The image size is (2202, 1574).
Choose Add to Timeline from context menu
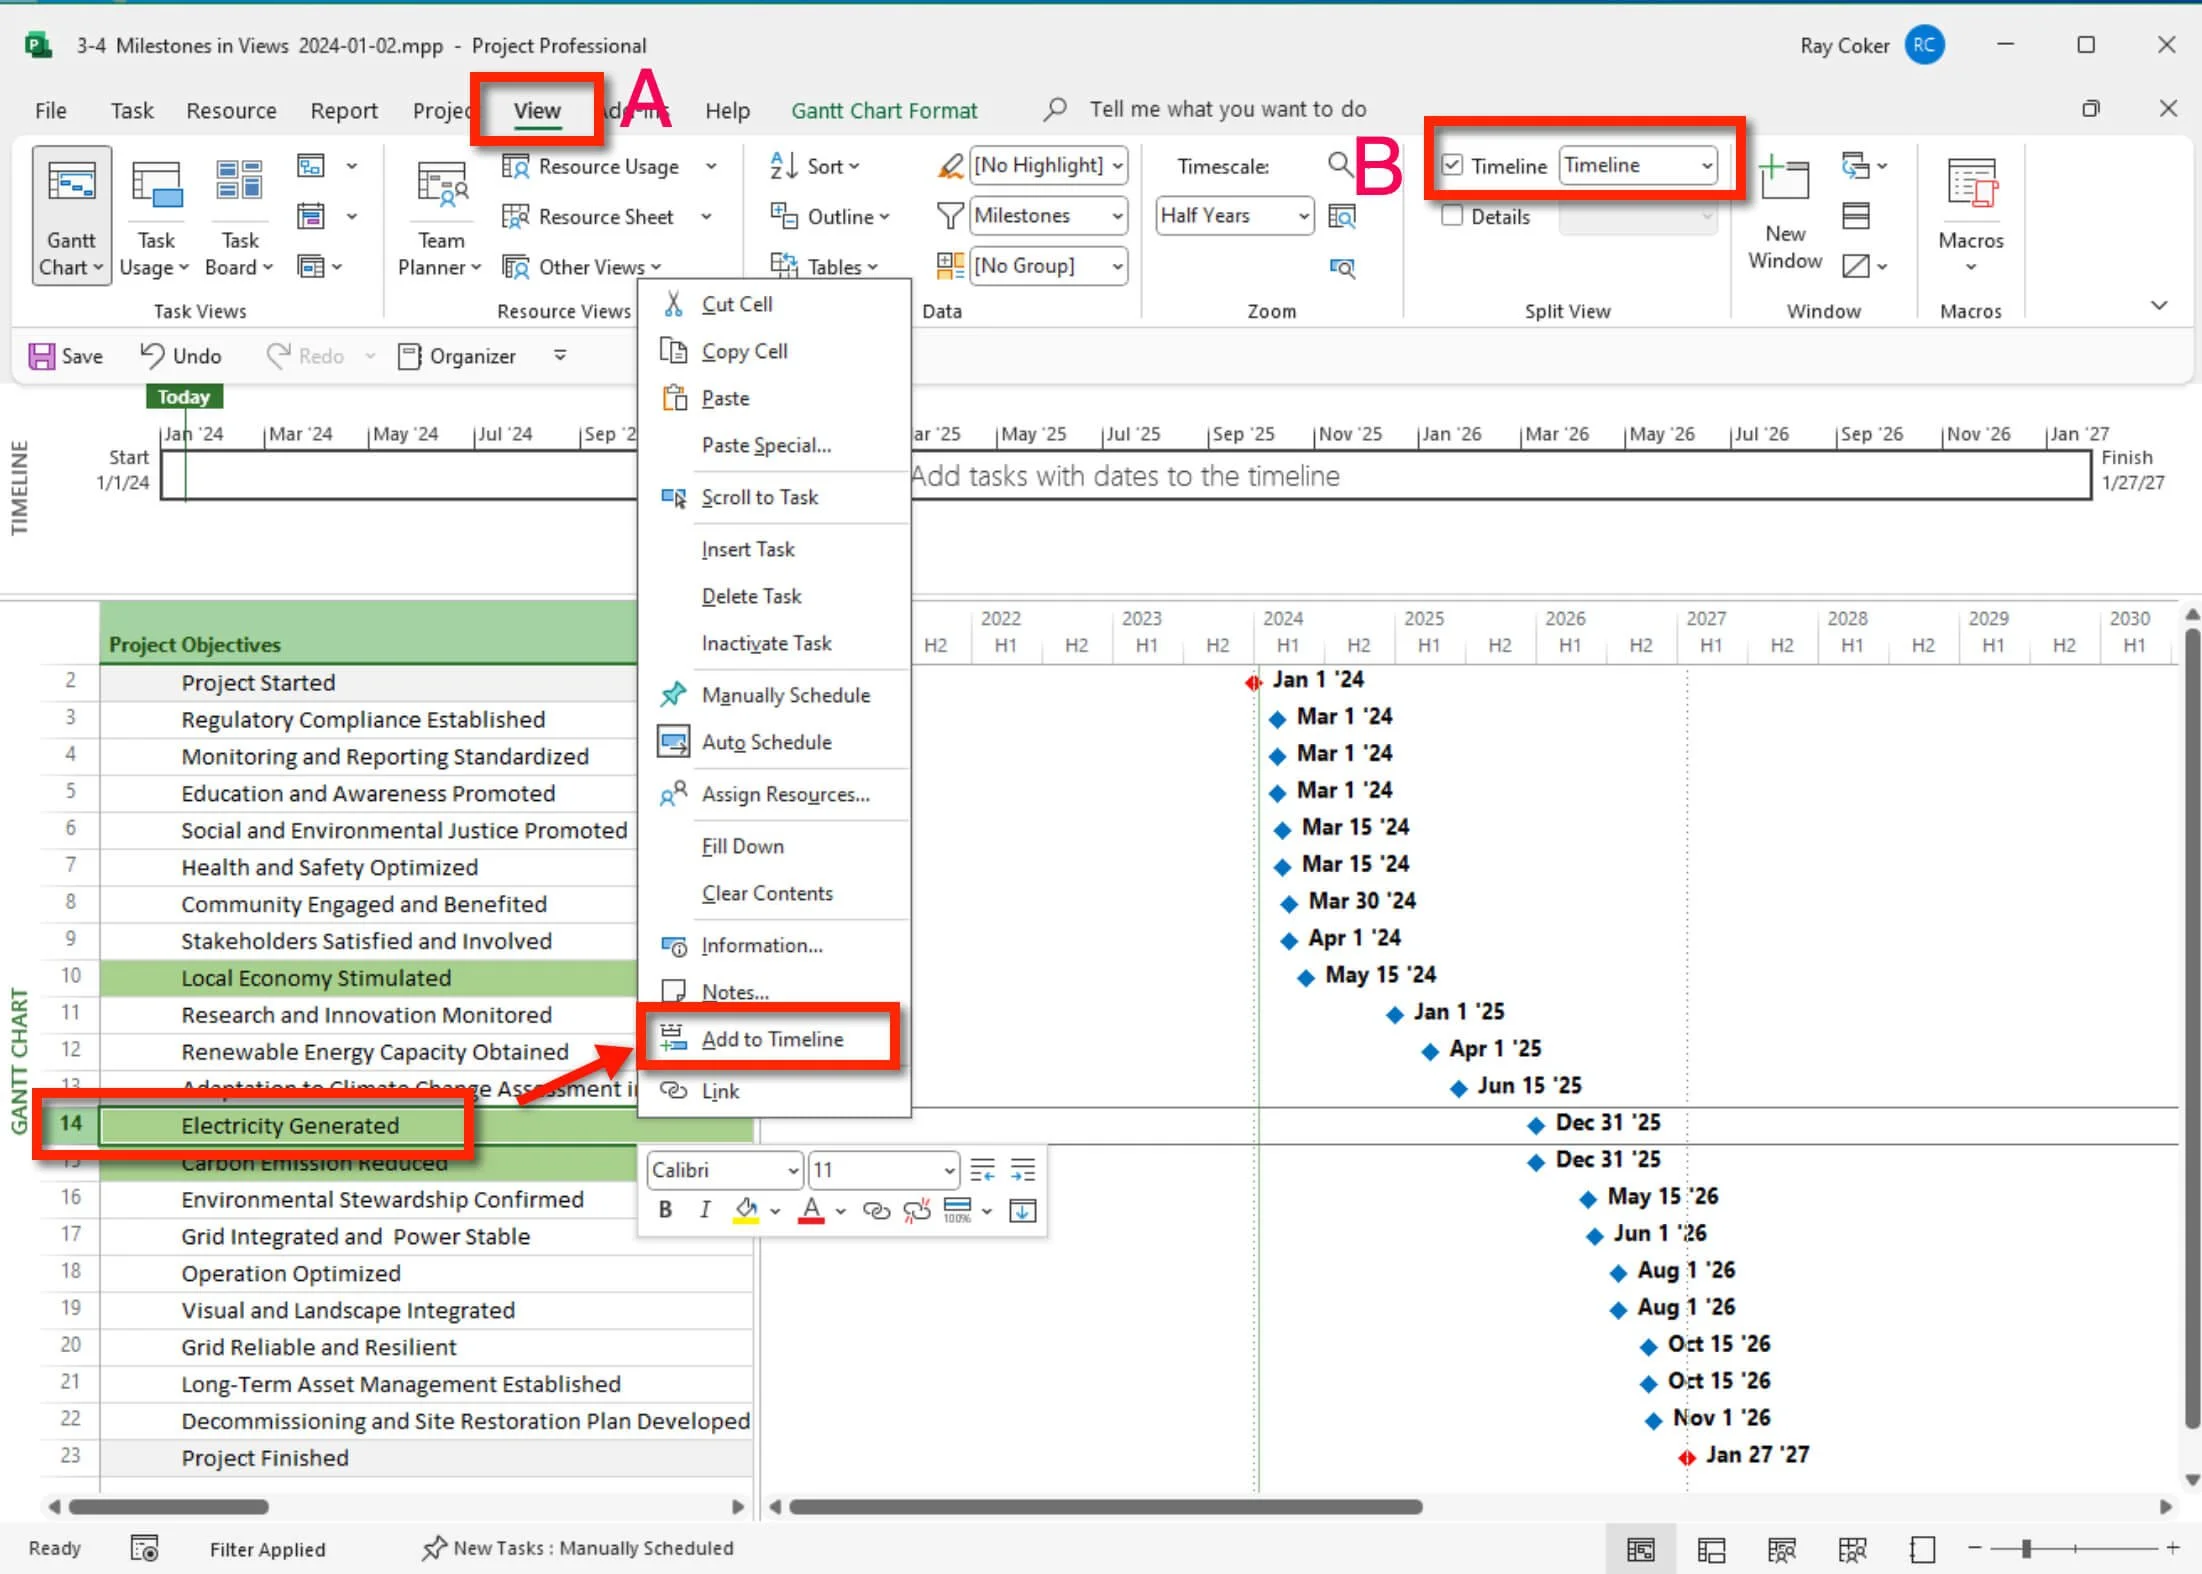[771, 1039]
